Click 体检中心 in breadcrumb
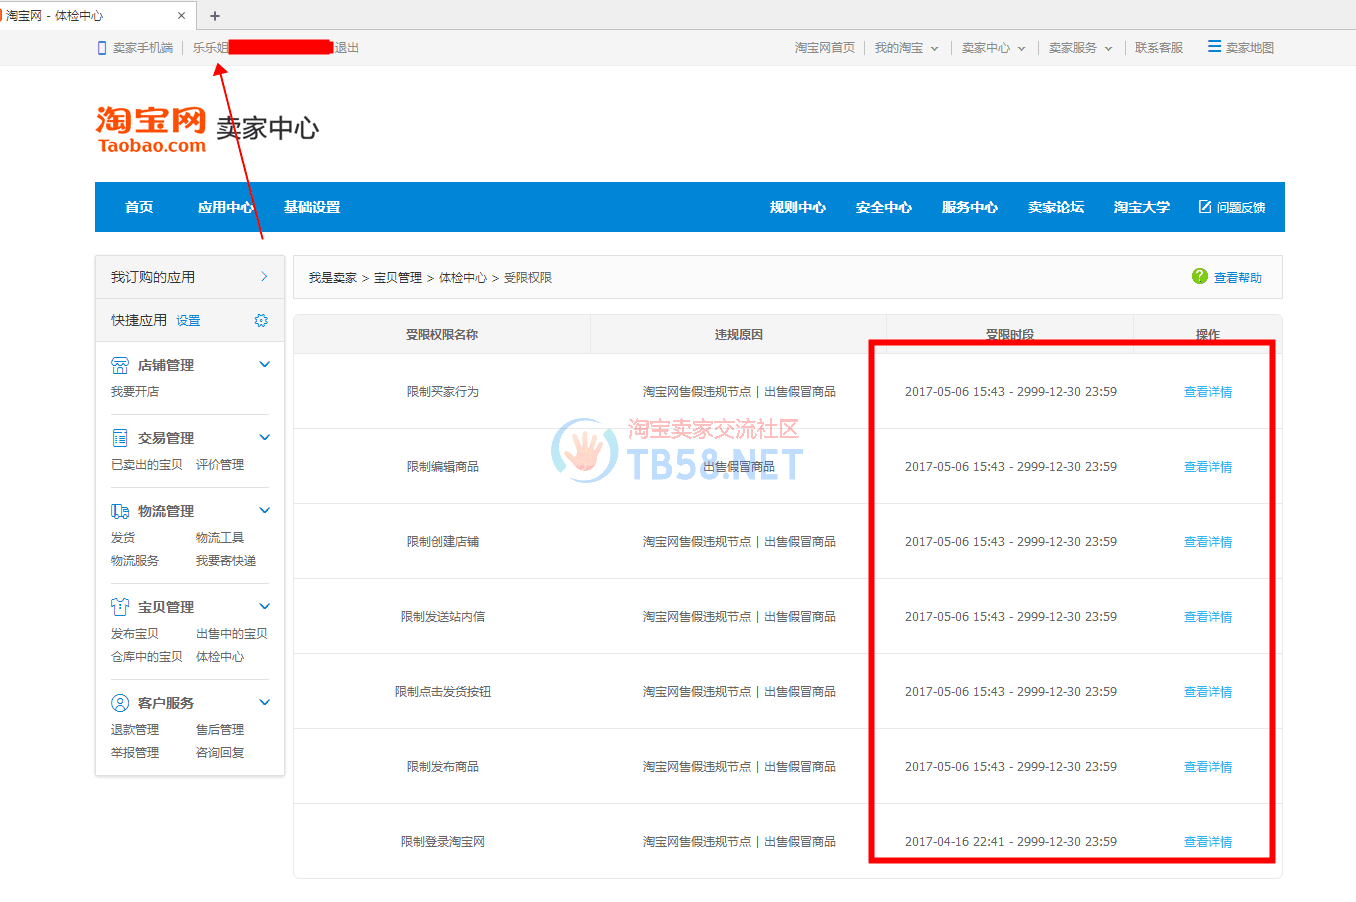 point(463,278)
